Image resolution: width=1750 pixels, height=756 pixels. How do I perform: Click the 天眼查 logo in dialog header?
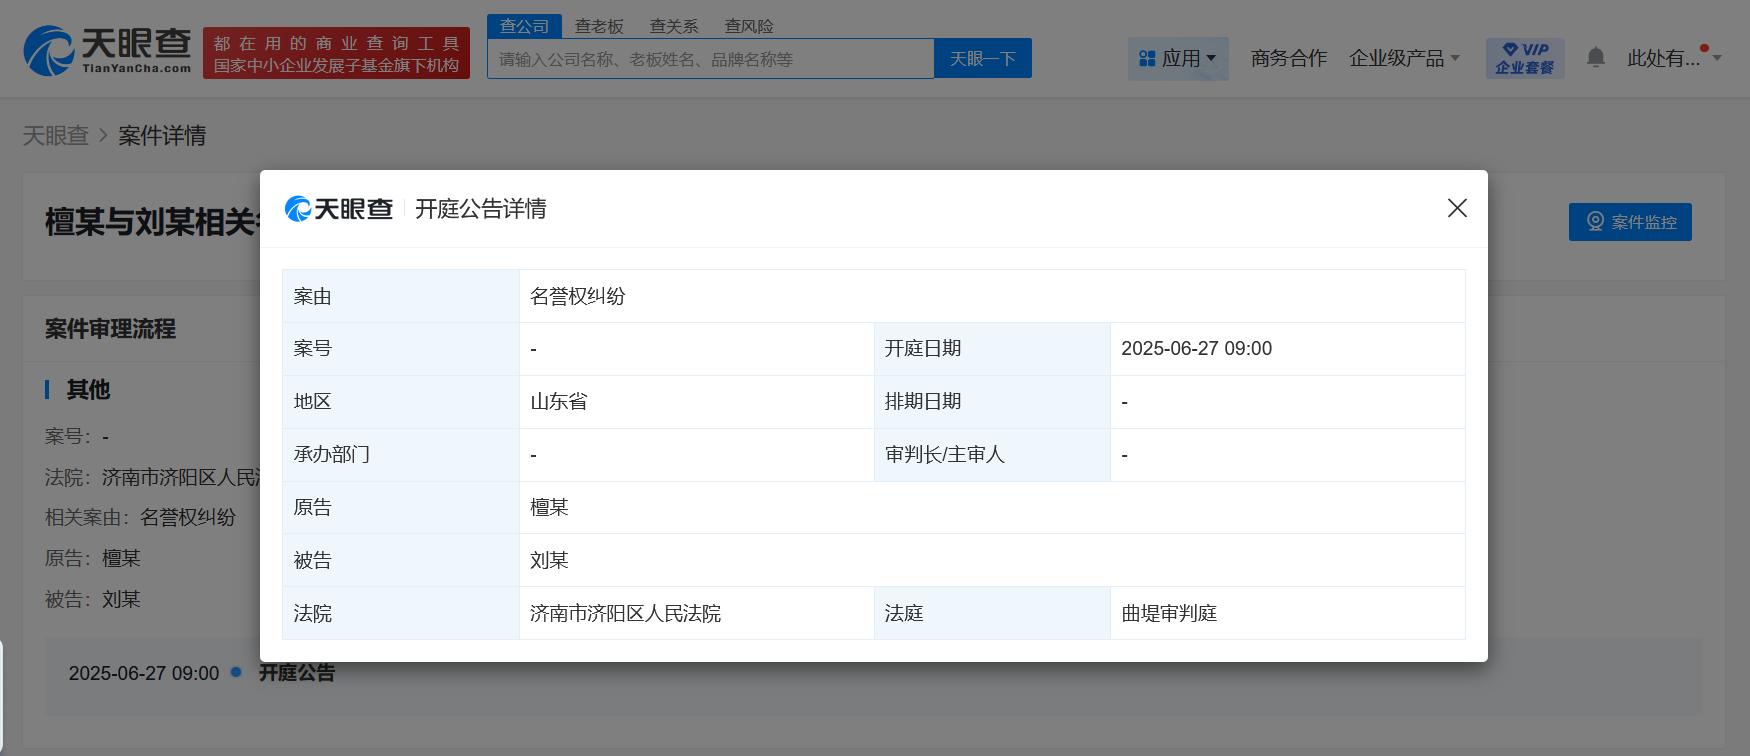[x=339, y=208]
